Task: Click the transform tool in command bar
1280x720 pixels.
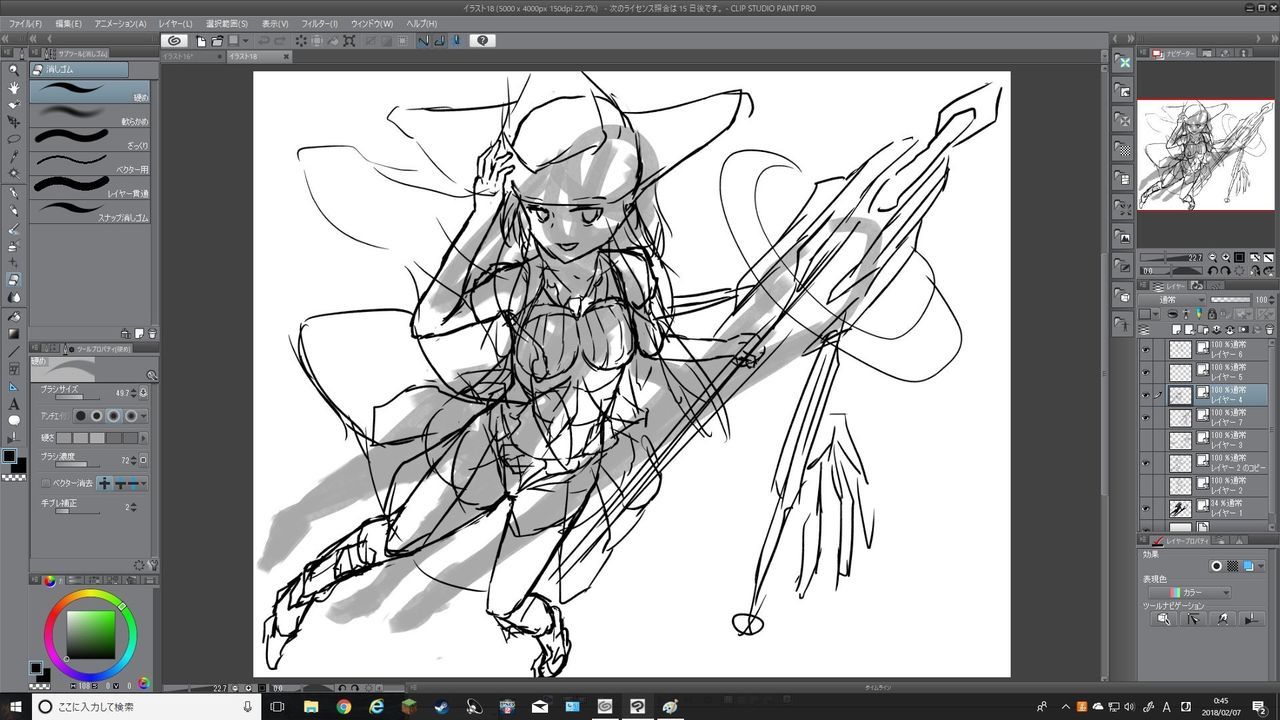Action: (x=349, y=41)
